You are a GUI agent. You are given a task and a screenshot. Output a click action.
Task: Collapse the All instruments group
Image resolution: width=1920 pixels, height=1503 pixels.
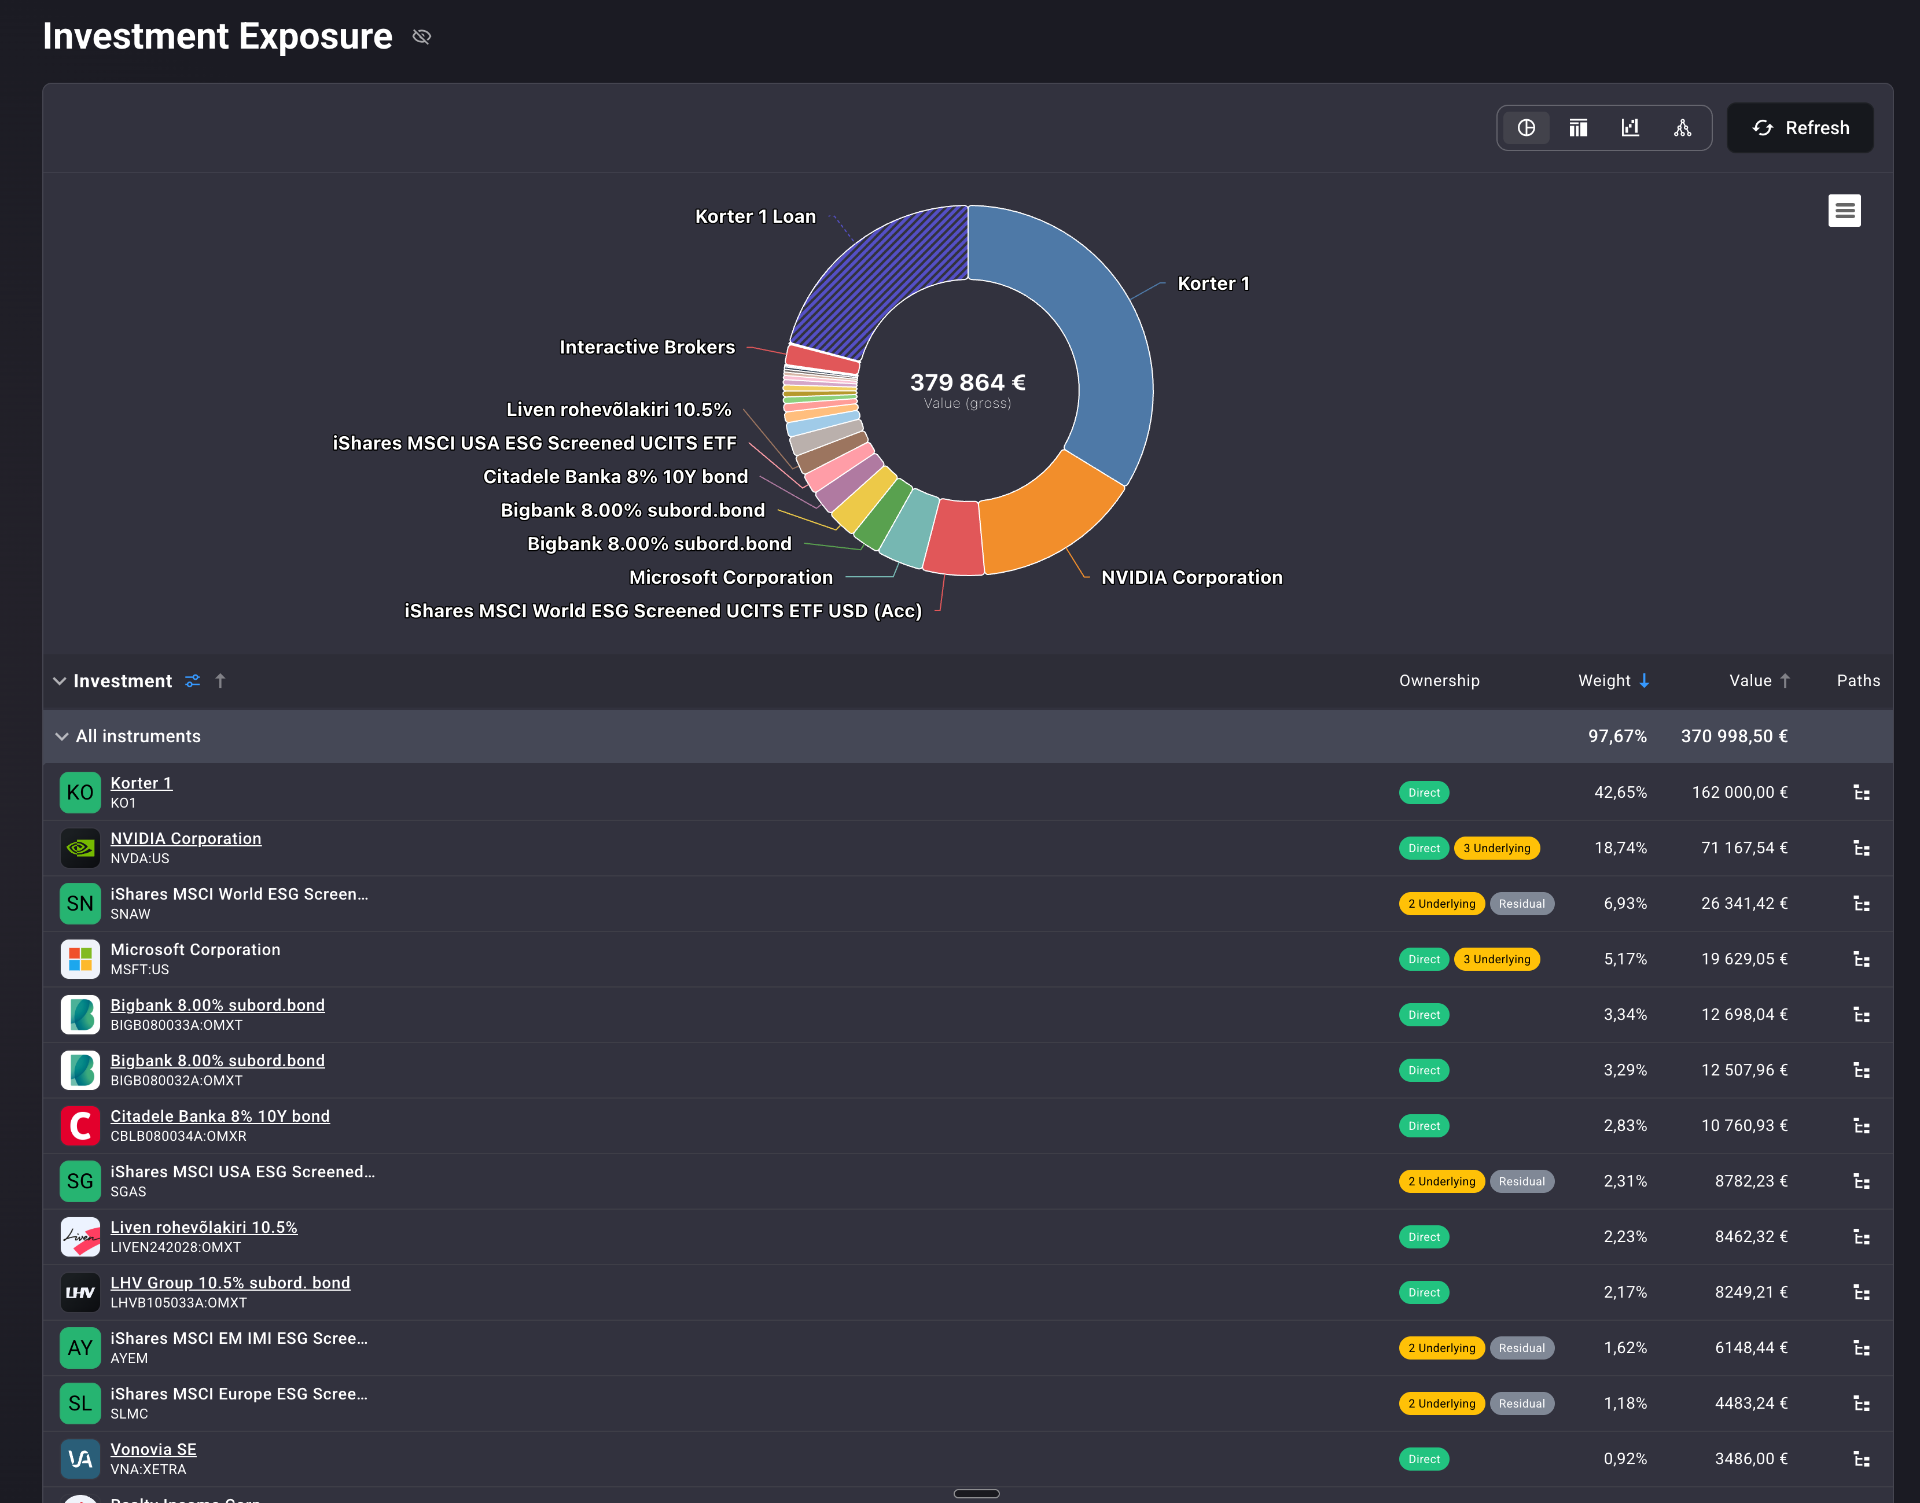(62, 736)
